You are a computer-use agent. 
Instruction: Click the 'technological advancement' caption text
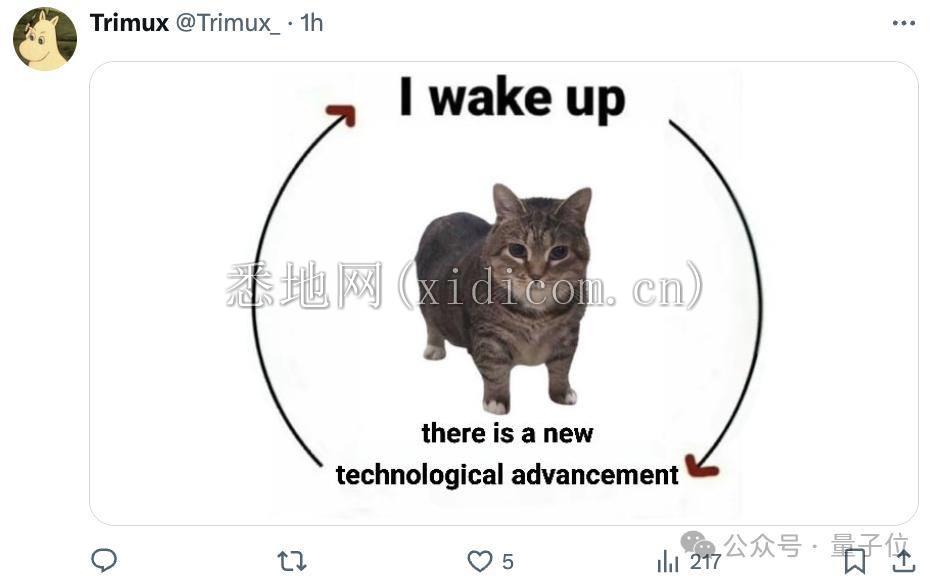(x=507, y=475)
